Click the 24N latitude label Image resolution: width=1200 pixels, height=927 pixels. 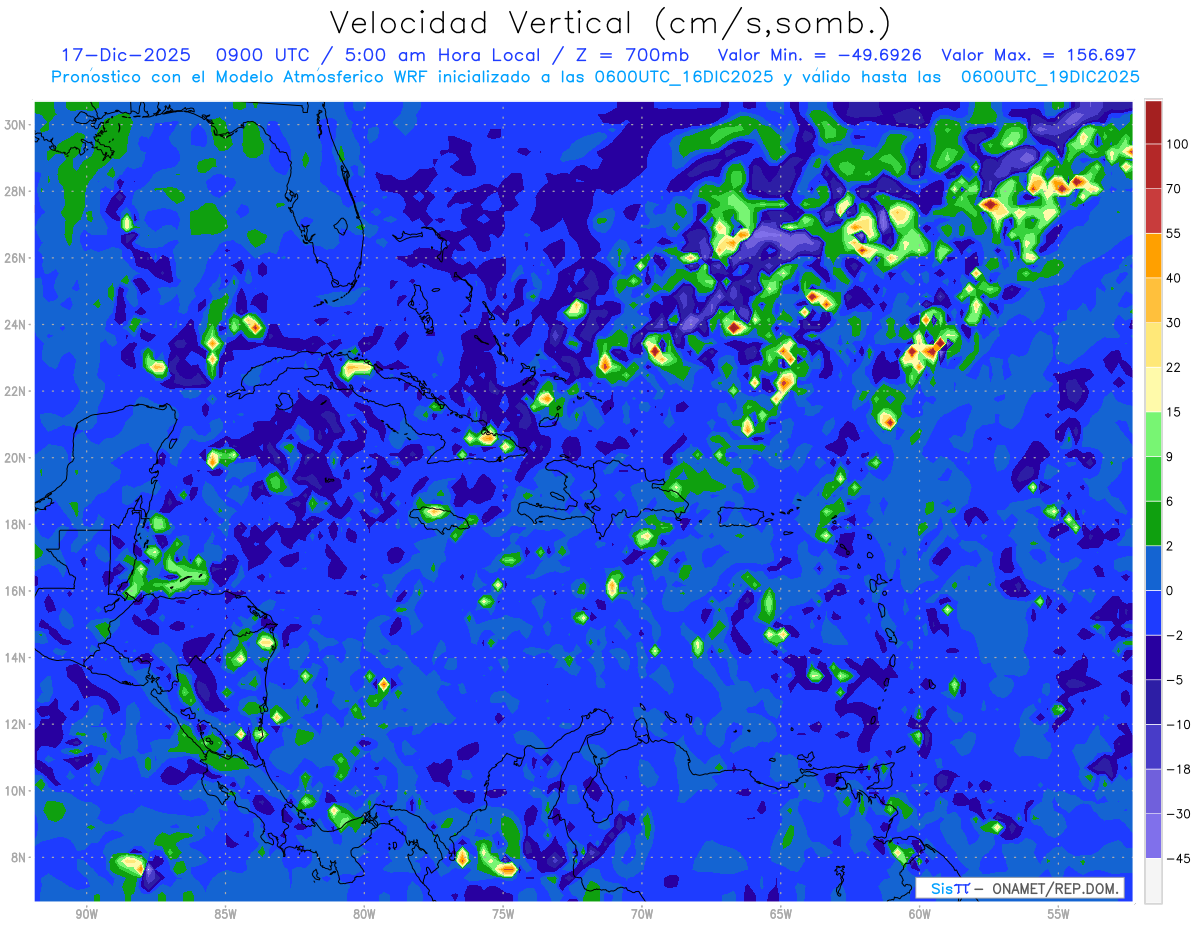17,325
